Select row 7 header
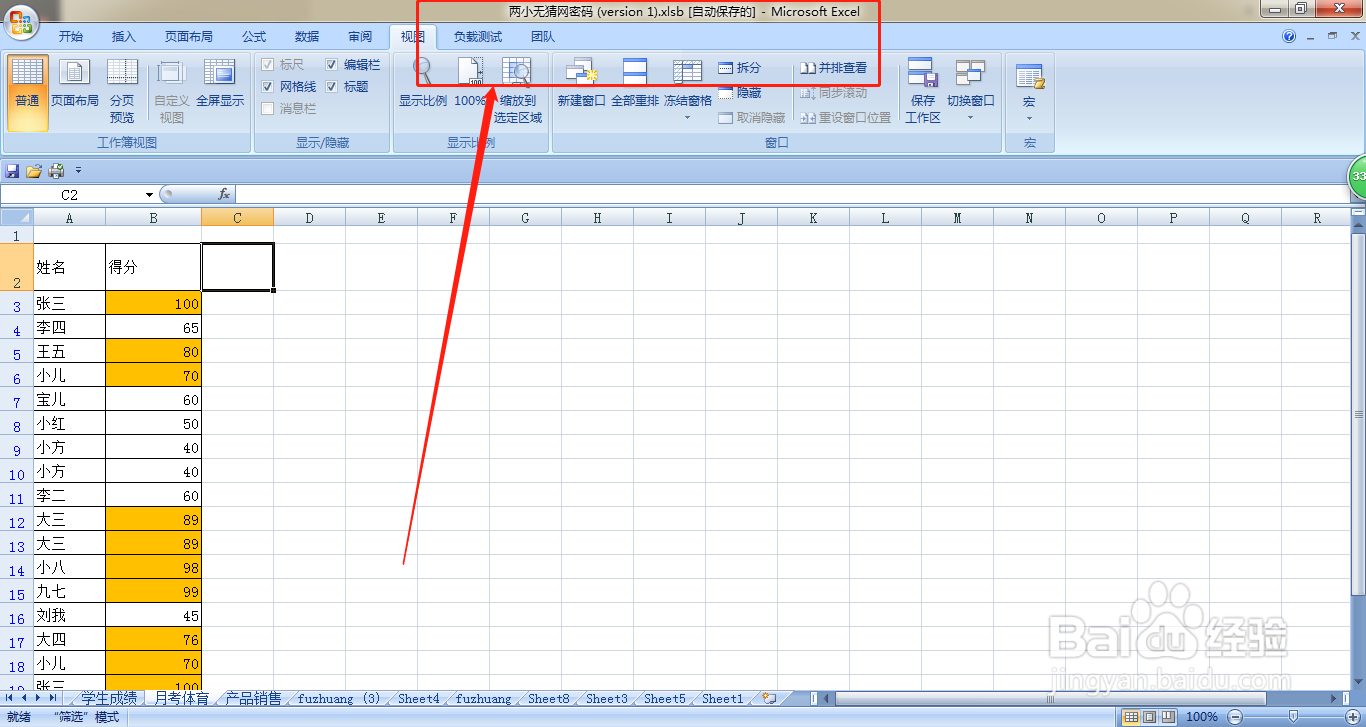This screenshot has height=727, width=1366. pos(16,401)
